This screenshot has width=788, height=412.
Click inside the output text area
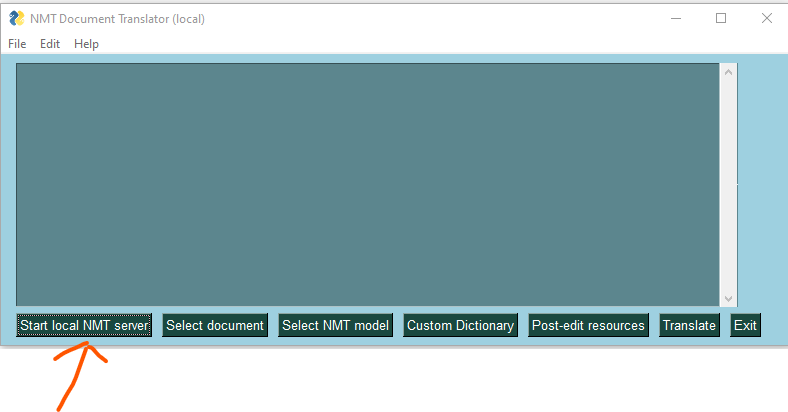[368, 184]
